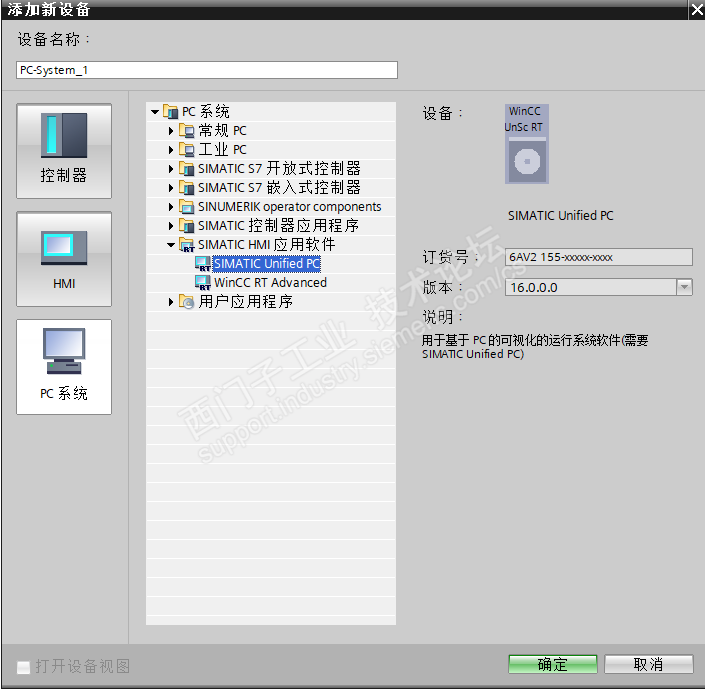Close the 添加新设备 dialog
This screenshot has height=689, width=705.
pos(697,9)
